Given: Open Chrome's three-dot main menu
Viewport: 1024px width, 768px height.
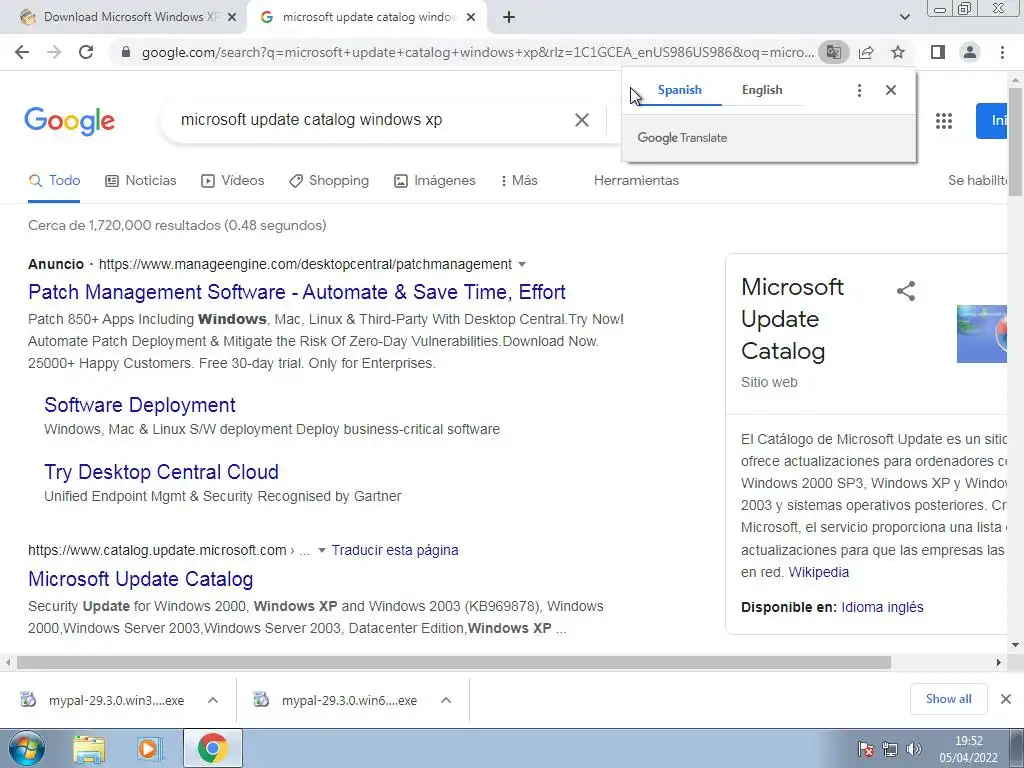Looking at the screenshot, I should [x=1002, y=52].
